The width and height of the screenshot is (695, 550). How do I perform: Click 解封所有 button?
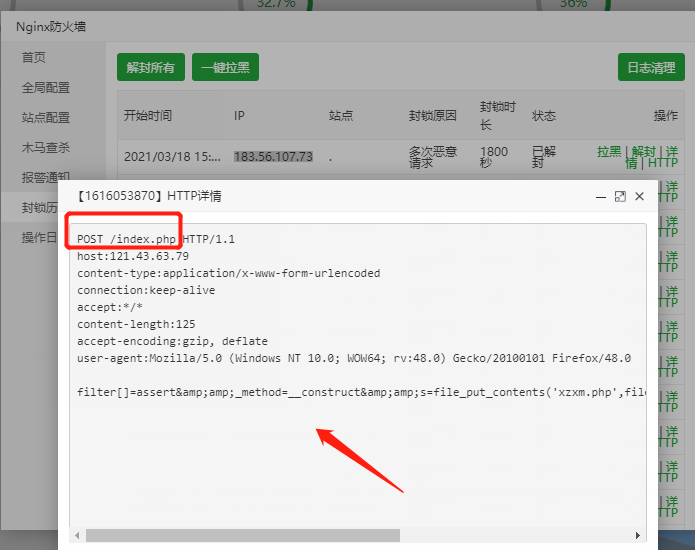(x=151, y=67)
